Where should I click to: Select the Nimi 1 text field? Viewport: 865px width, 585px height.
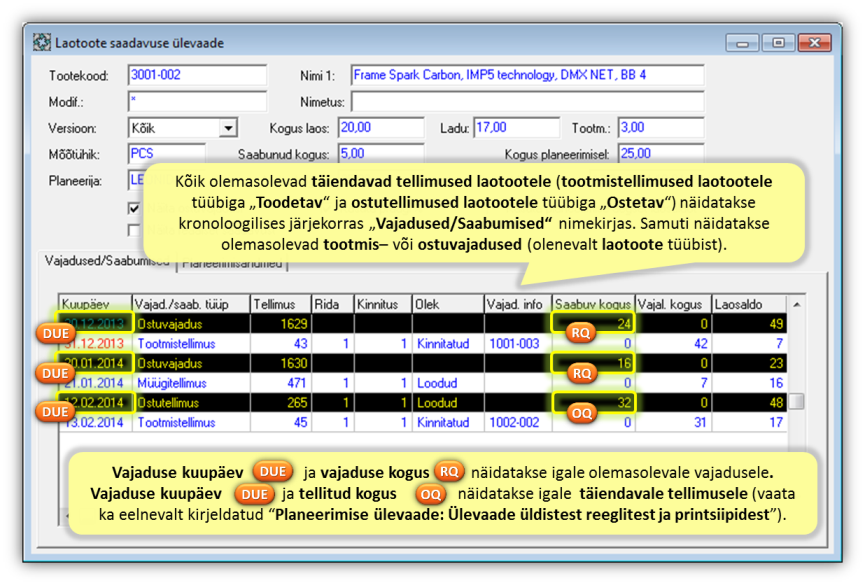point(527,75)
